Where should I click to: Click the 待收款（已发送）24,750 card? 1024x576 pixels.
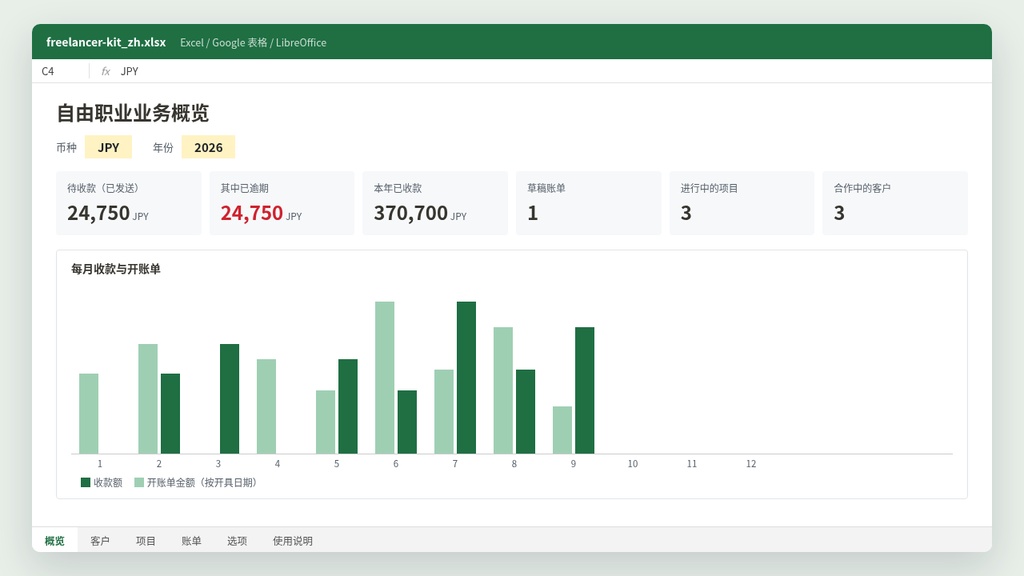pos(129,203)
